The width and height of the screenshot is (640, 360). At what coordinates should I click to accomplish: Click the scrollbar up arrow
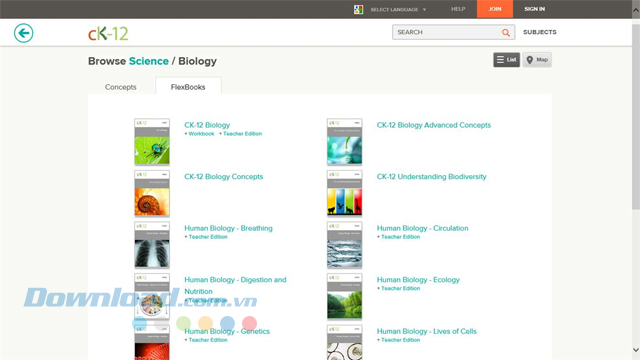(636, 10)
